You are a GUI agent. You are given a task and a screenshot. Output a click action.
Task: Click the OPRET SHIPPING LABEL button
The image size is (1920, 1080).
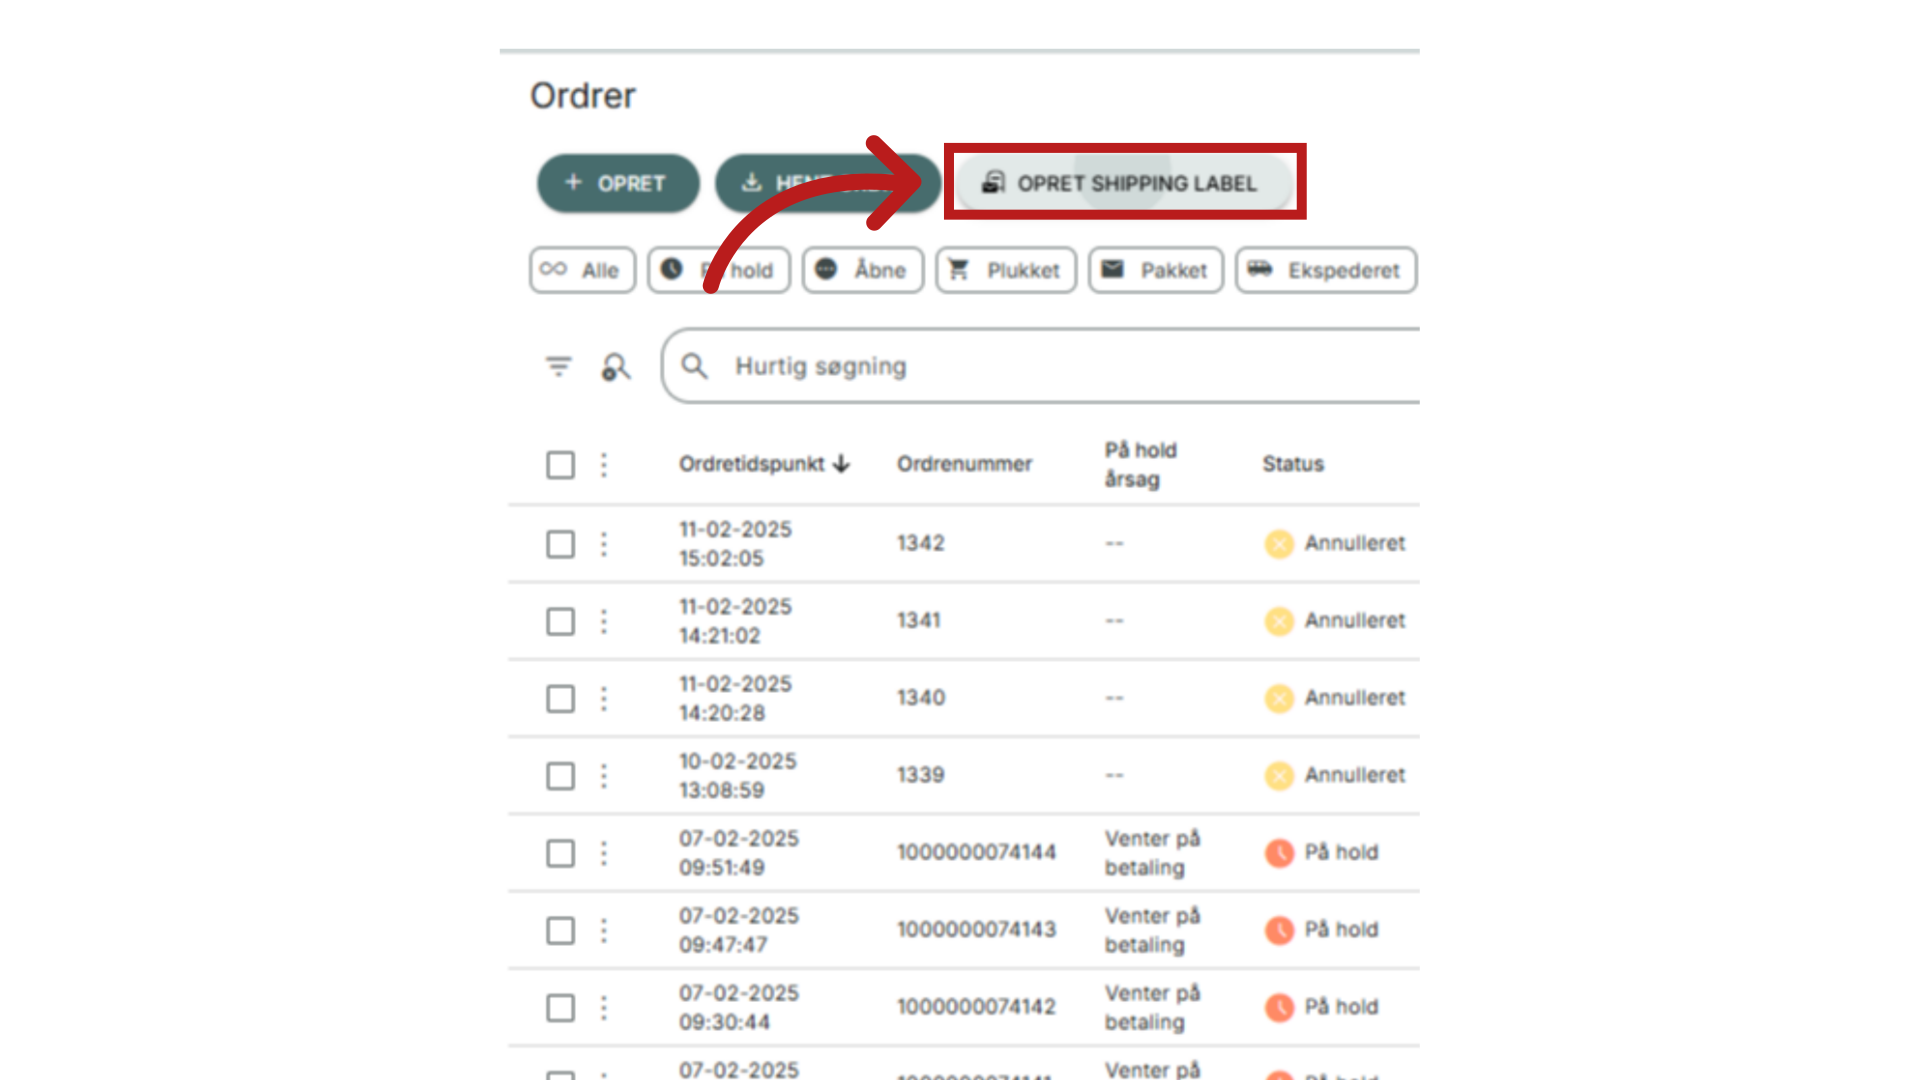[x=1123, y=183]
